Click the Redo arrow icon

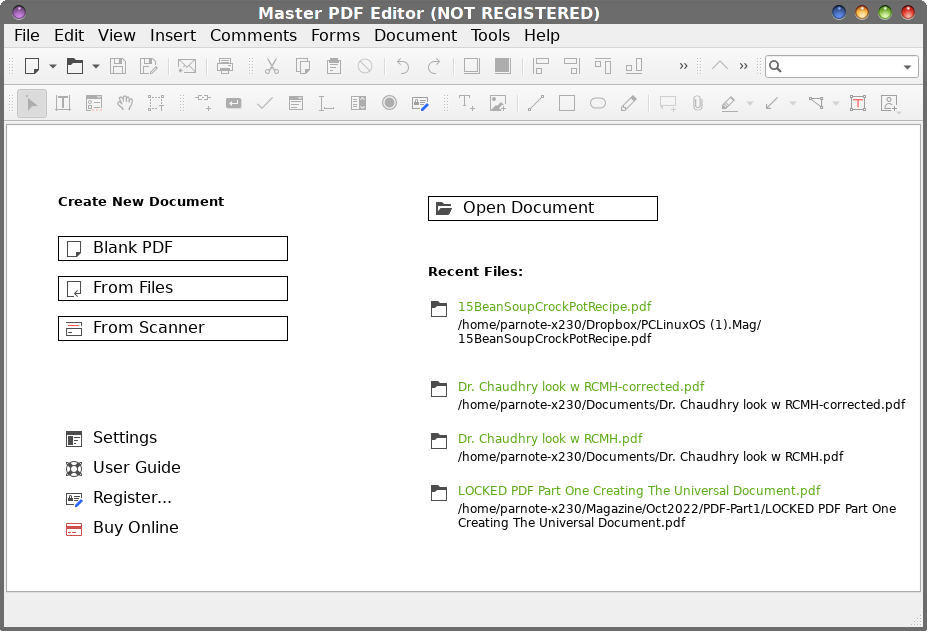(x=434, y=66)
